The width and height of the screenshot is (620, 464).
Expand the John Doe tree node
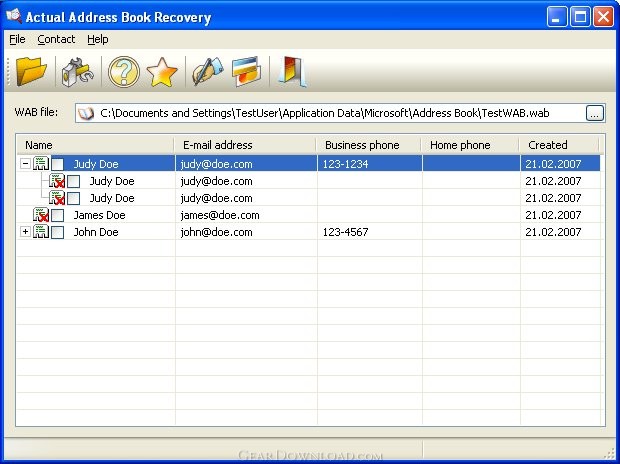(25, 231)
